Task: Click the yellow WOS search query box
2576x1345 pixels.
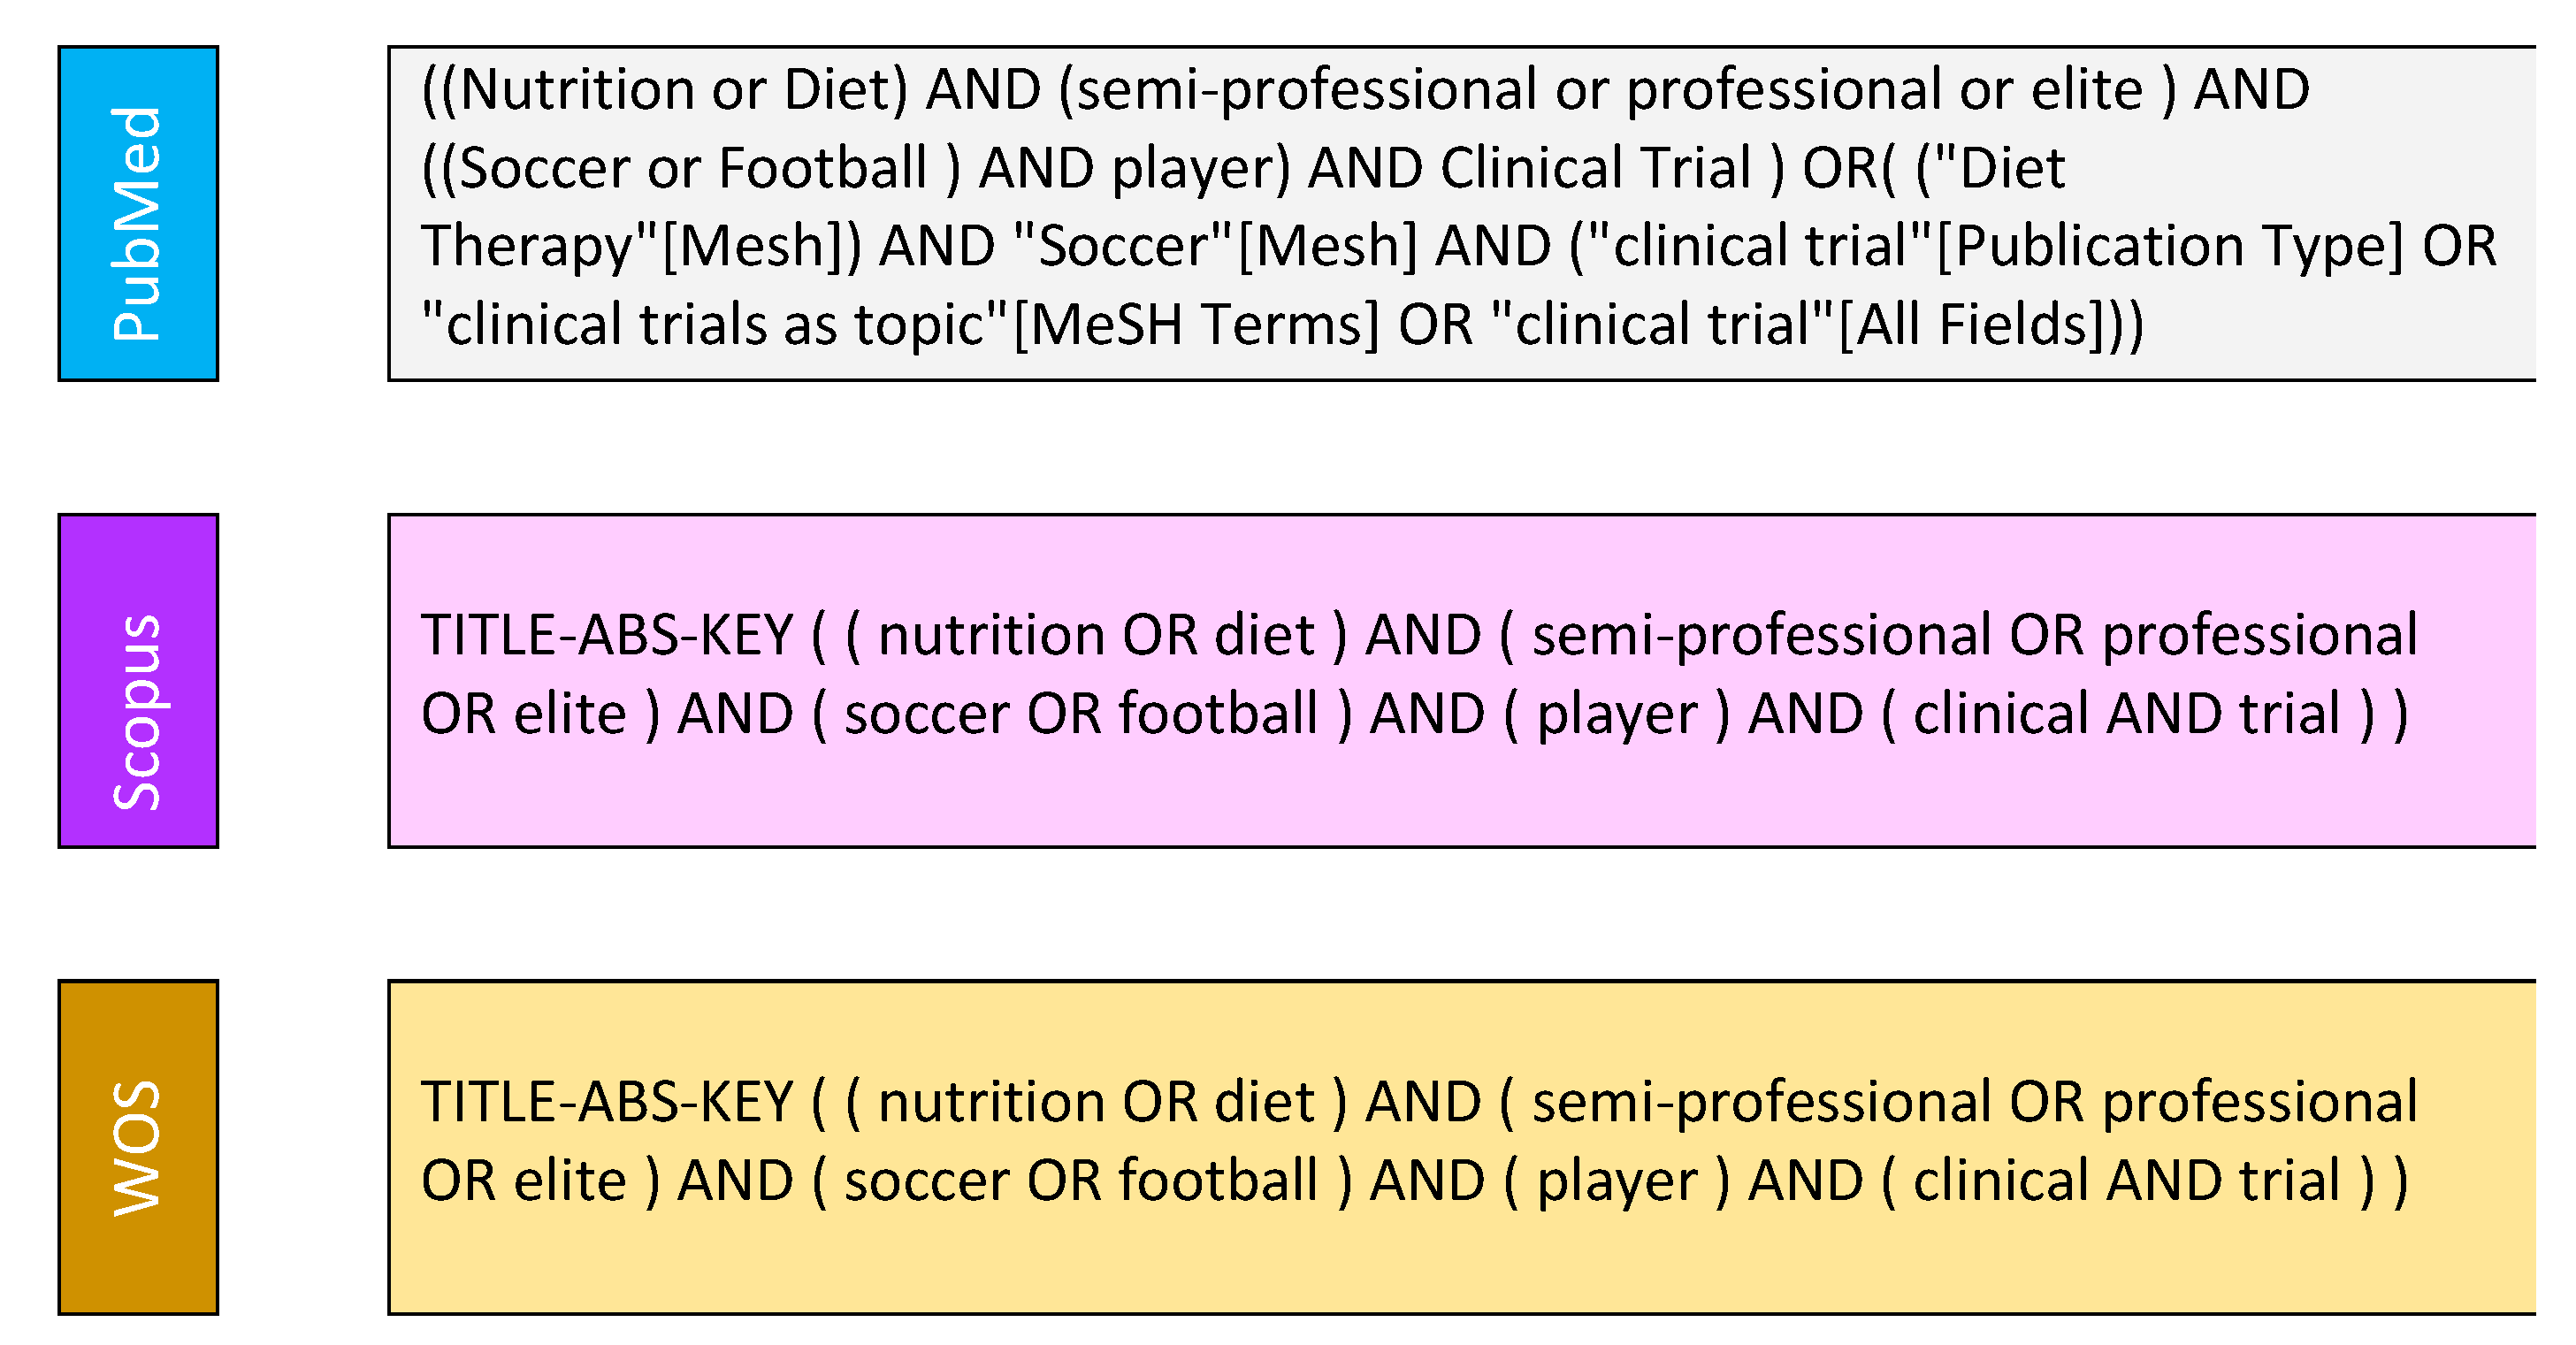Action: tap(1460, 1258)
